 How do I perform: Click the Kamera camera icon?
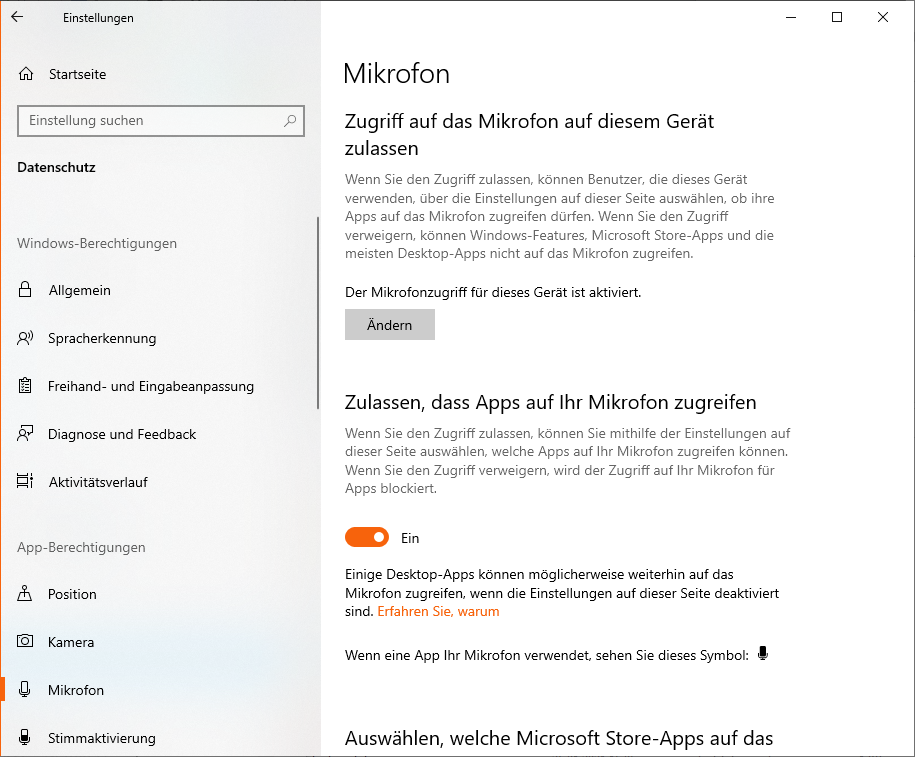(25, 641)
